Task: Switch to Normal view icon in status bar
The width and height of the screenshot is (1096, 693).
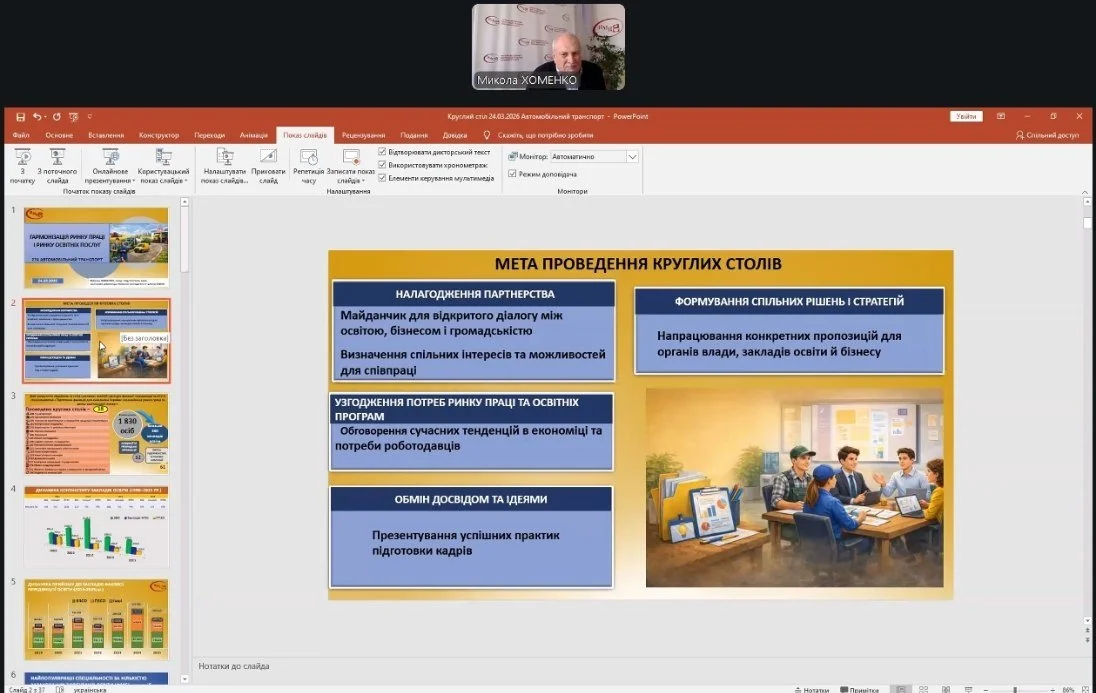Action: coord(901,690)
